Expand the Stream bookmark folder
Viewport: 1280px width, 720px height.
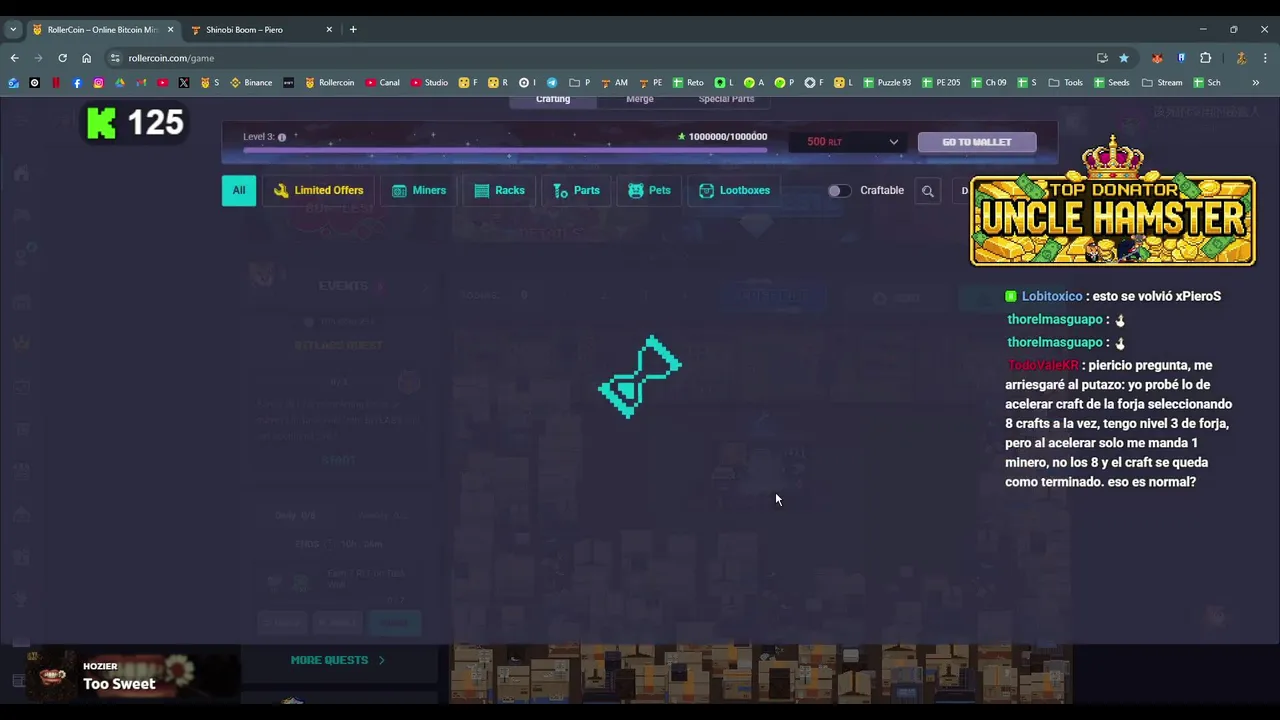[1162, 83]
